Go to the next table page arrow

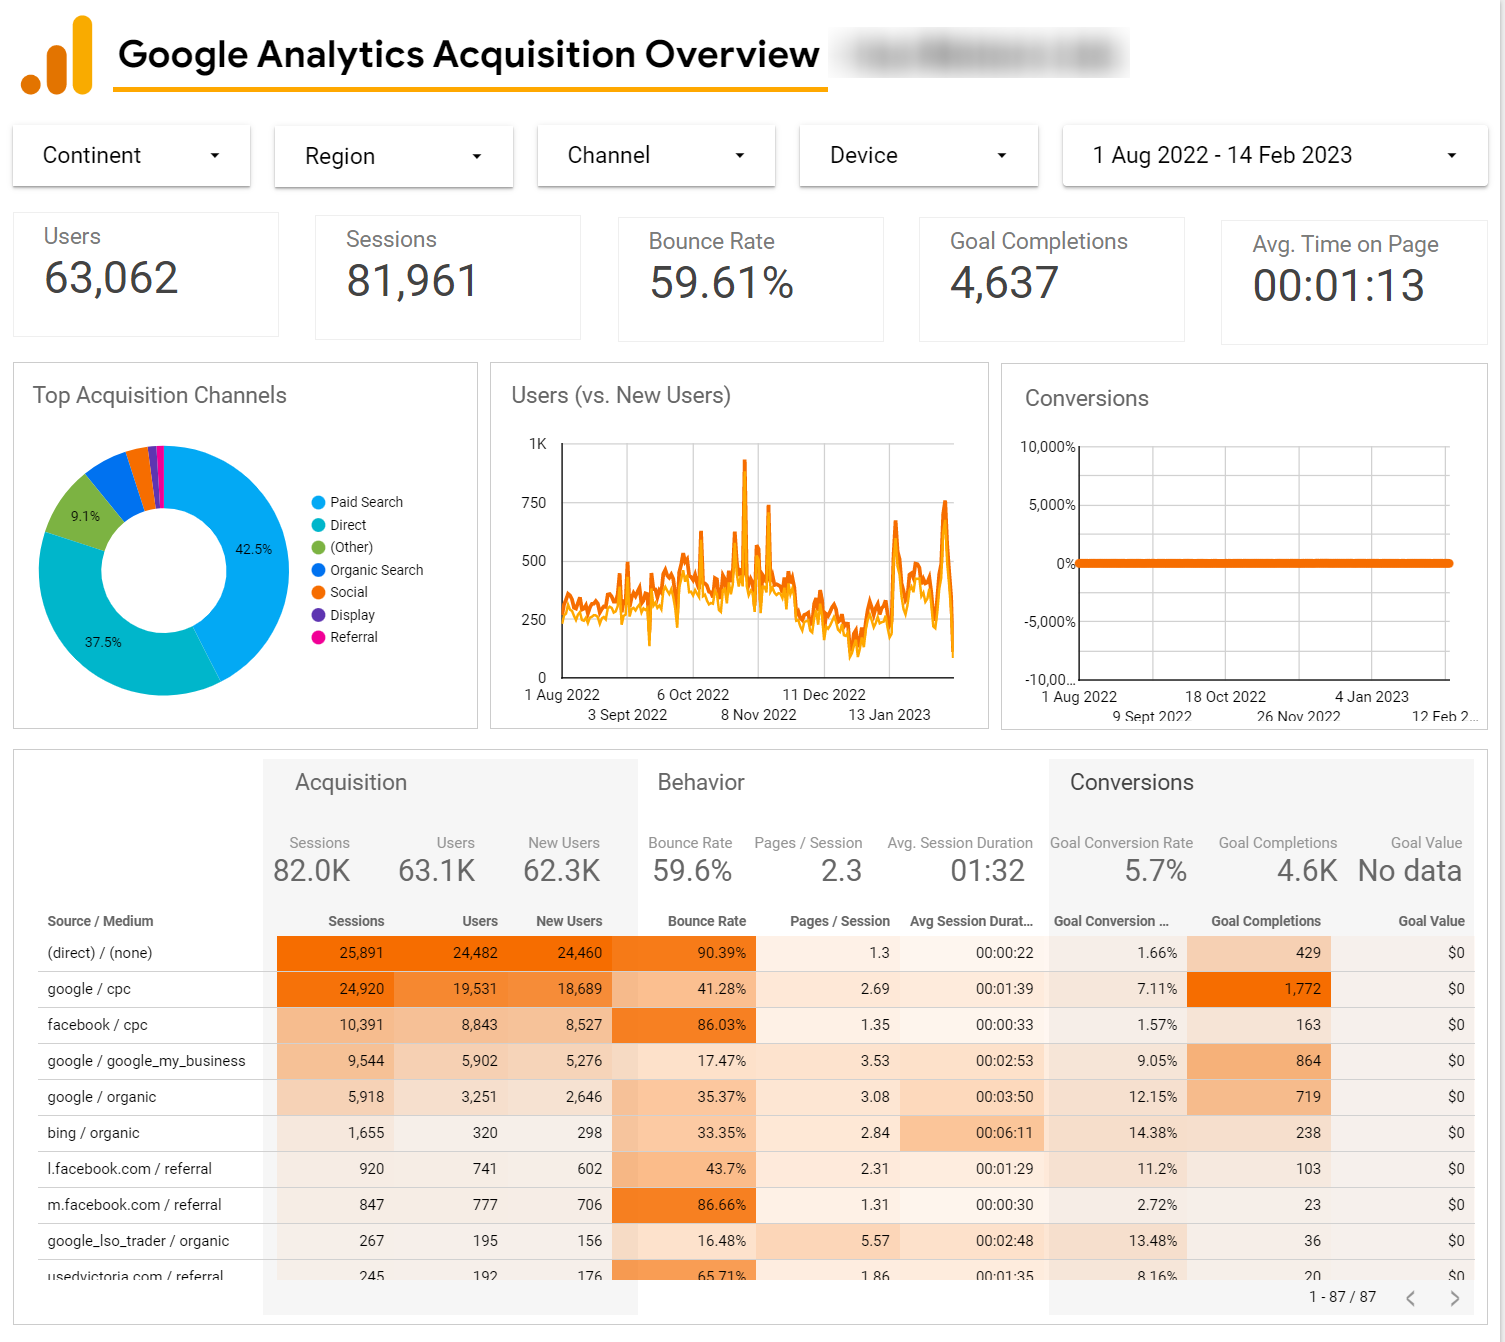[x=1455, y=1298]
